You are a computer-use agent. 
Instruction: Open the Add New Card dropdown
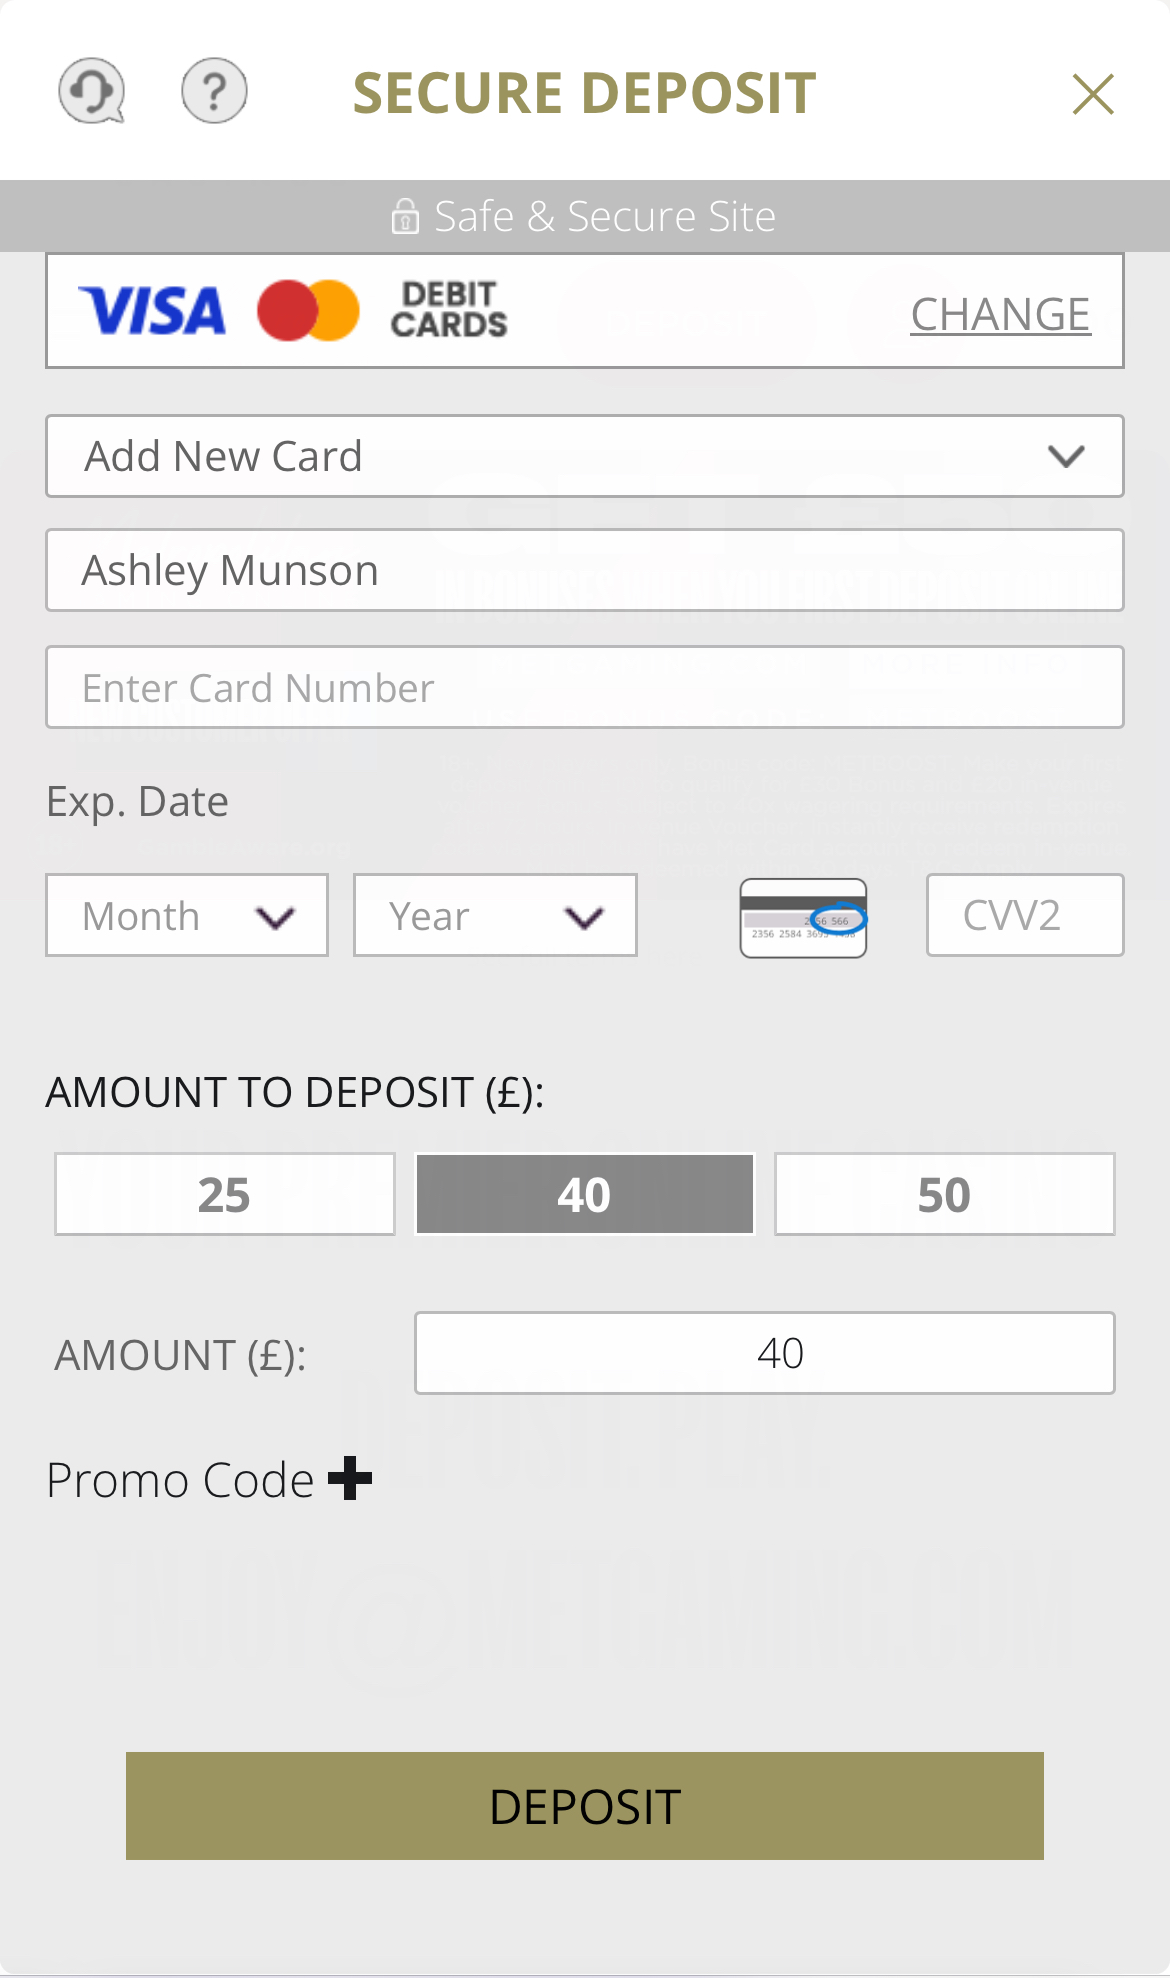pyautogui.click(x=584, y=456)
